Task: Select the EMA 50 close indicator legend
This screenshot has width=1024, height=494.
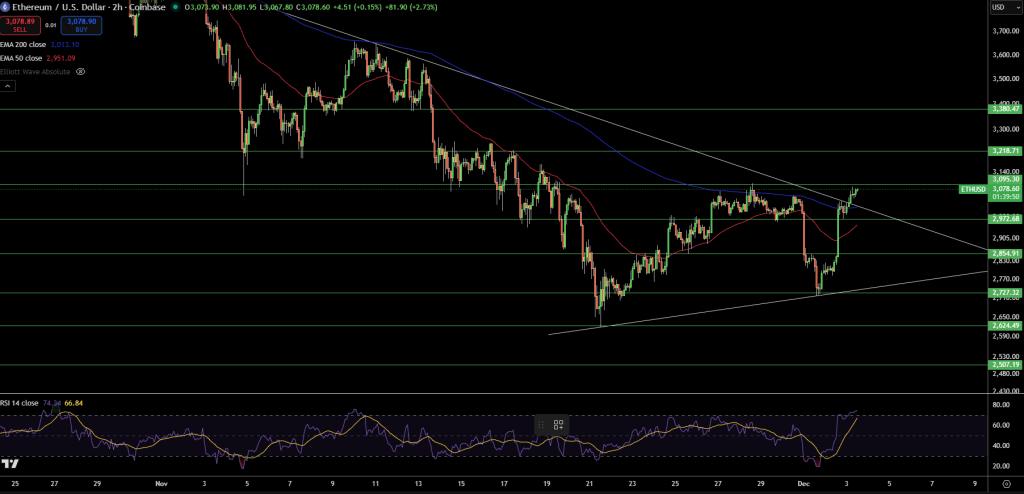Action: point(22,58)
